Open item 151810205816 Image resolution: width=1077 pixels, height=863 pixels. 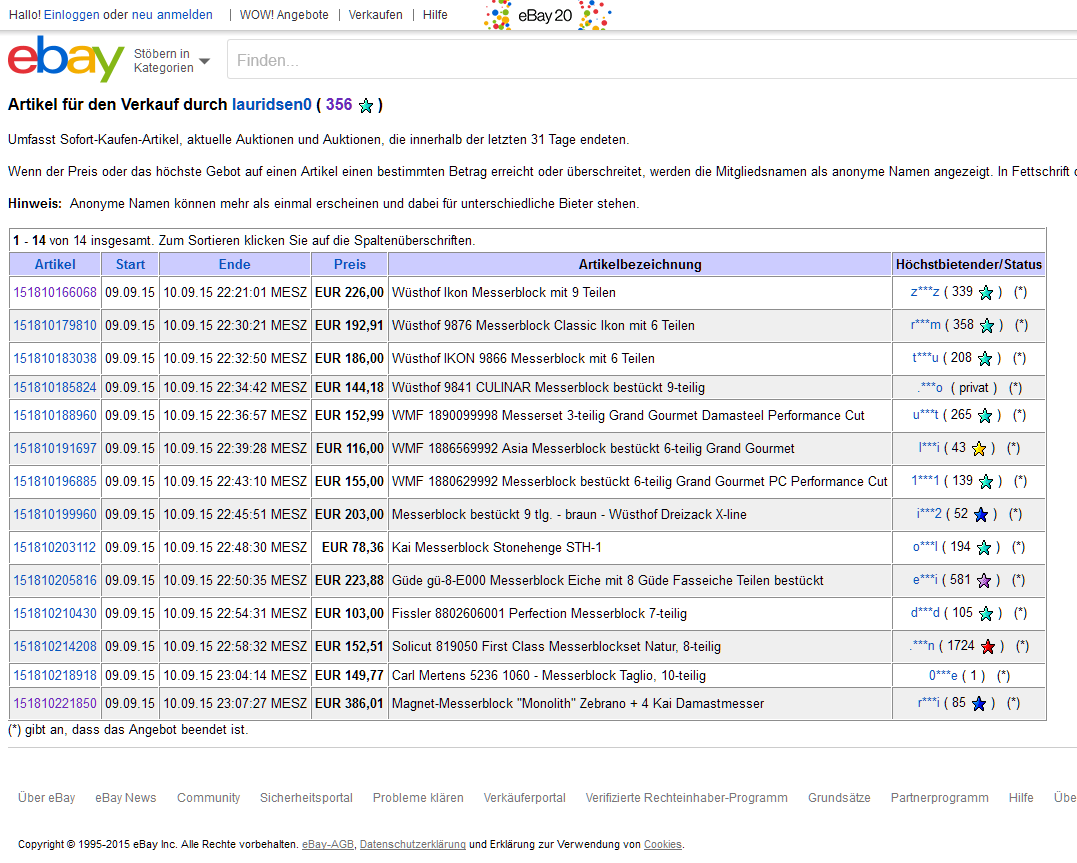point(55,581)
